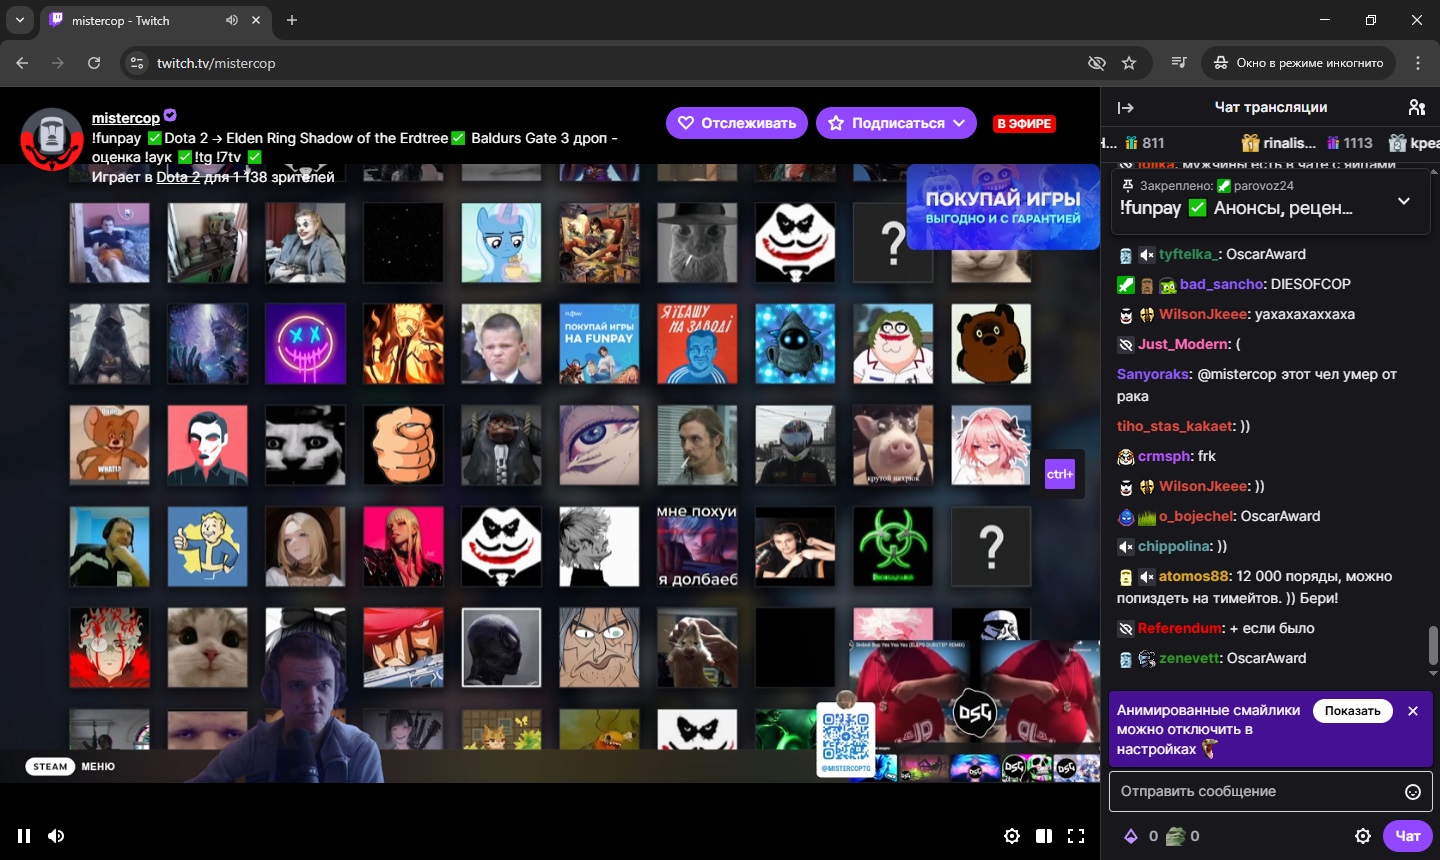Mute the stream volume
The image size is (1440, 860).
pos(57,836)
